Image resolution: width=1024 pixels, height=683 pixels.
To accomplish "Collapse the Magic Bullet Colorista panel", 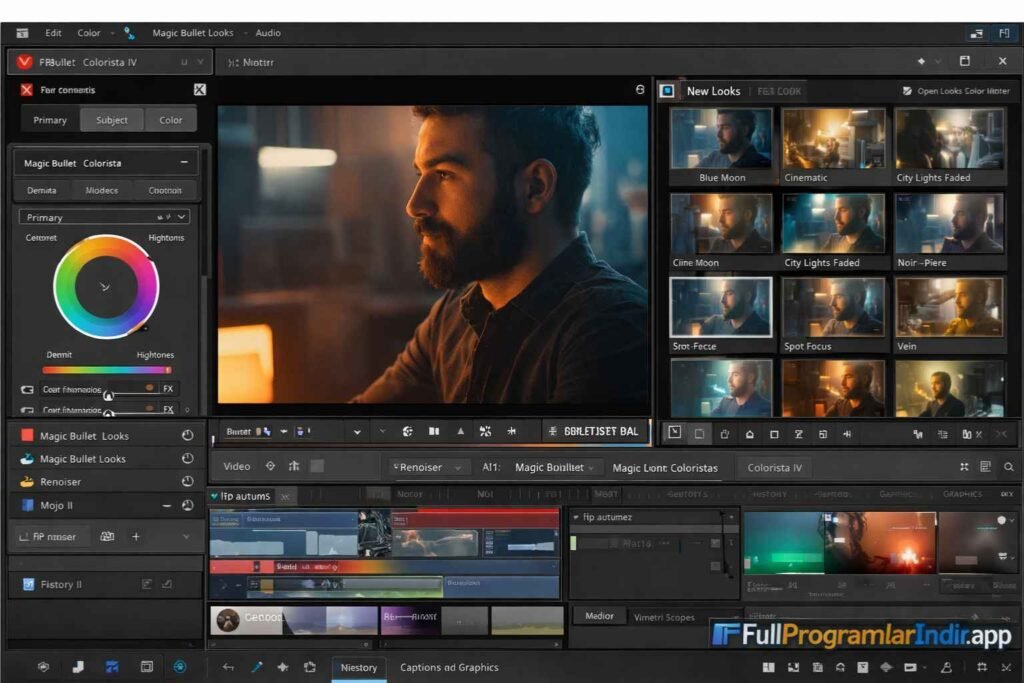I will click(x=185, y=162).
